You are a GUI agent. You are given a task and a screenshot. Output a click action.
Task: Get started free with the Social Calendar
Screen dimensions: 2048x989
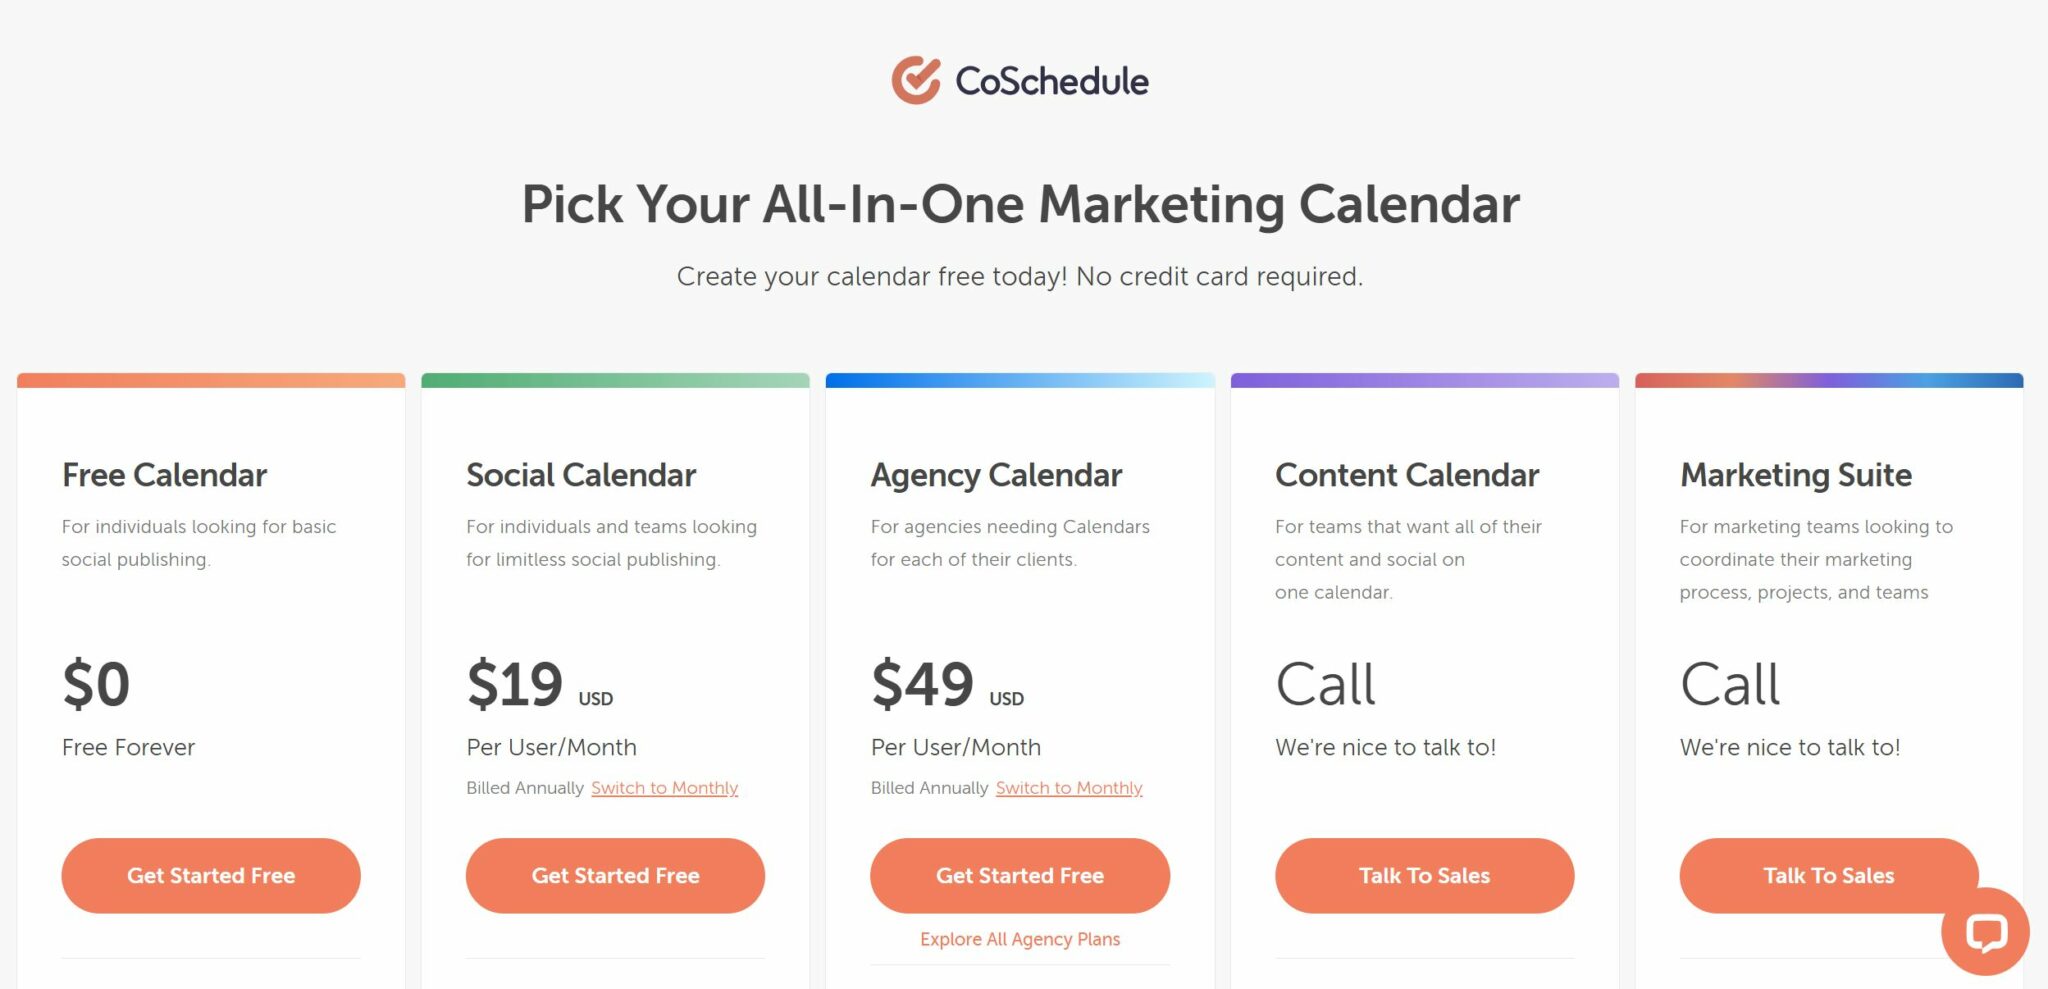pos(614,875)
